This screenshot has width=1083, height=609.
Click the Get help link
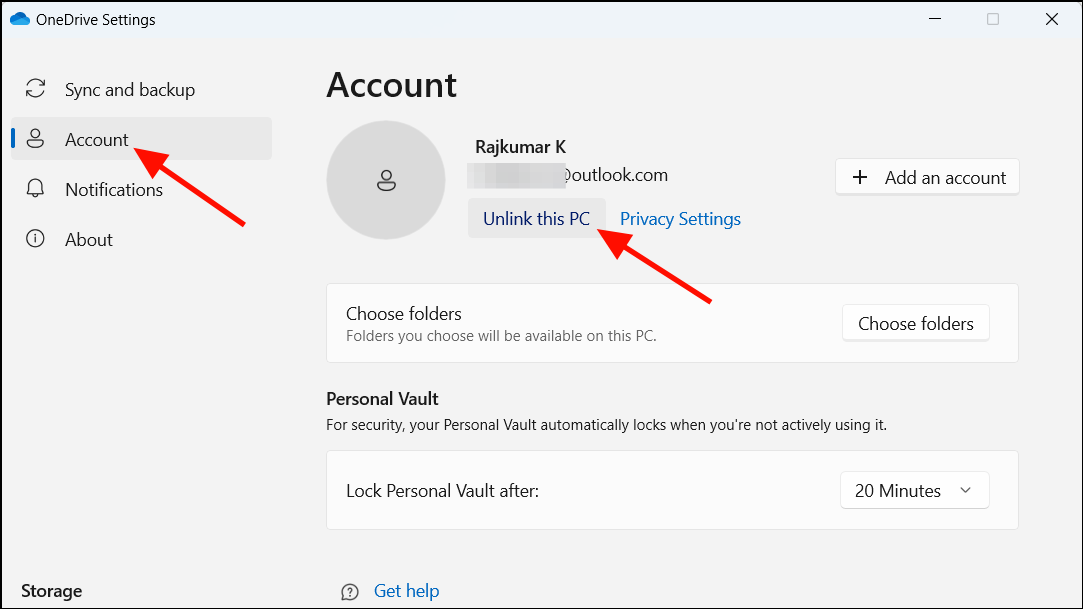coord(406,591)
